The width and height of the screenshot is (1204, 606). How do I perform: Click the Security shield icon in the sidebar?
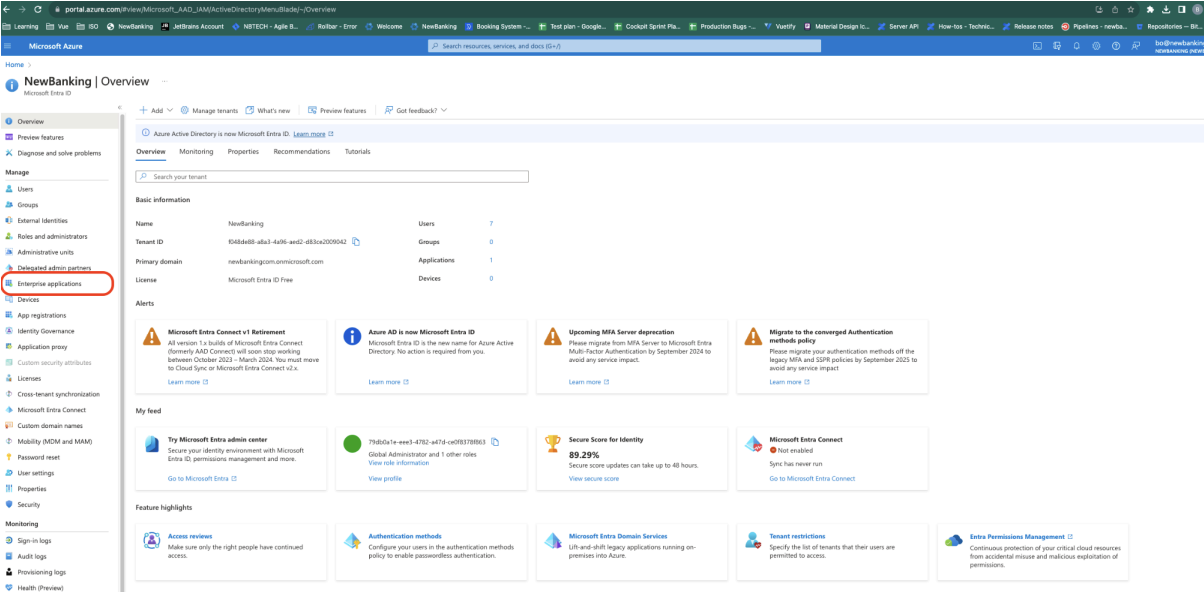coord(9,505)
